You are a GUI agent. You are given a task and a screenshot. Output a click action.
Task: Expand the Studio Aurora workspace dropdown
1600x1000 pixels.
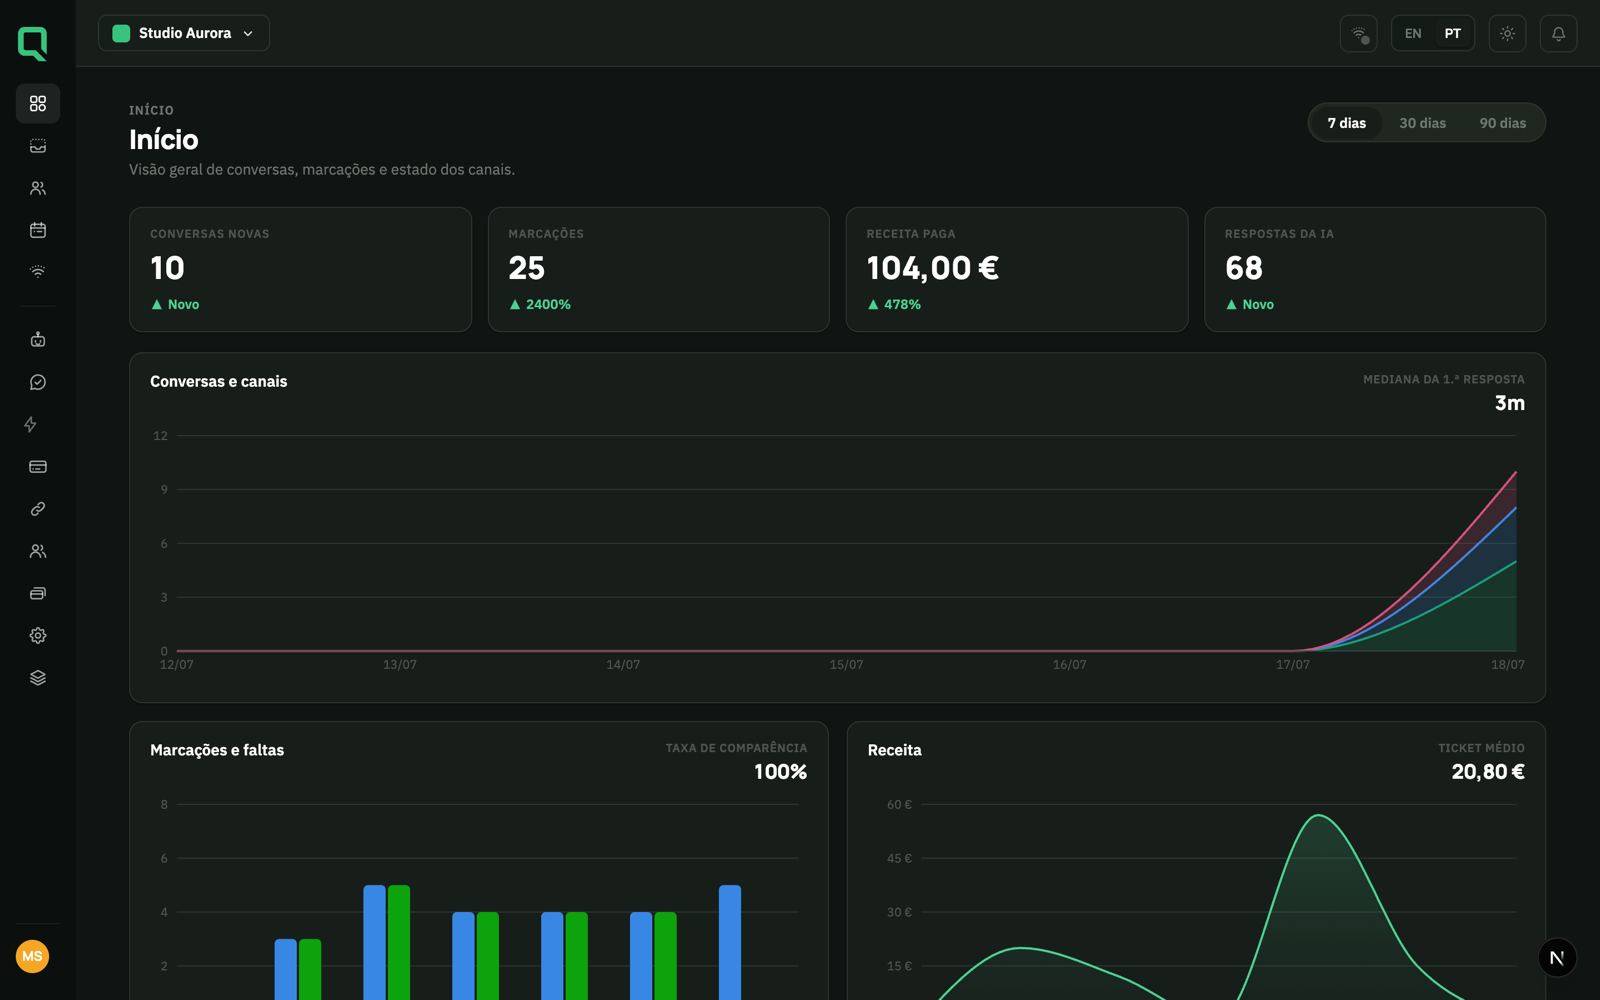[x=184, y=33]
